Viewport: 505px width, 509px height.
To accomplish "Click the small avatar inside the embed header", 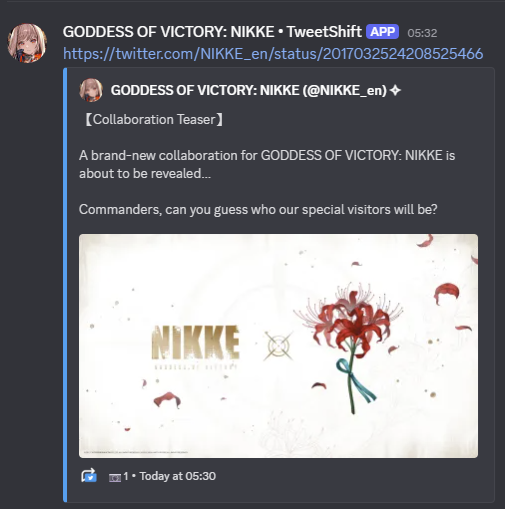I will click(91, 90).
